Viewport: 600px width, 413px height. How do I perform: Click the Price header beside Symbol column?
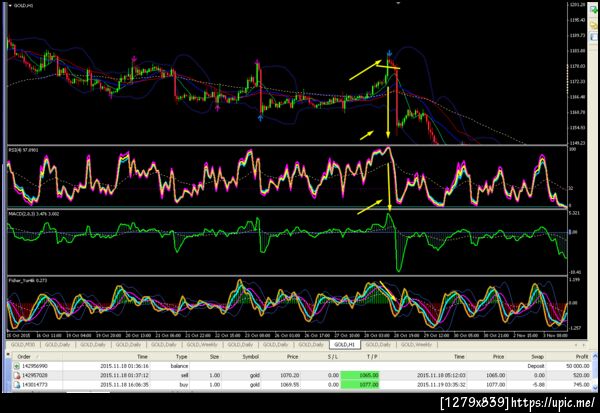tap(292, 357)
